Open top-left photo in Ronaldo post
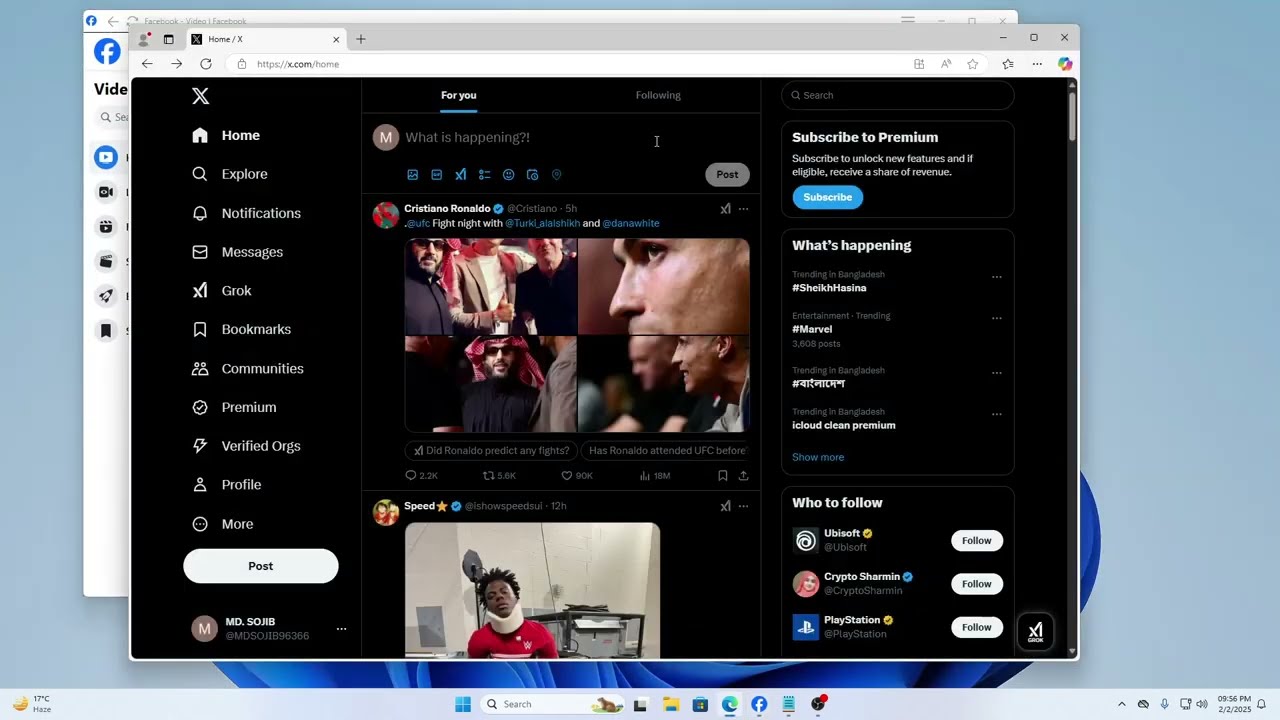This screenshot has height=720, width=1280. 491,286
